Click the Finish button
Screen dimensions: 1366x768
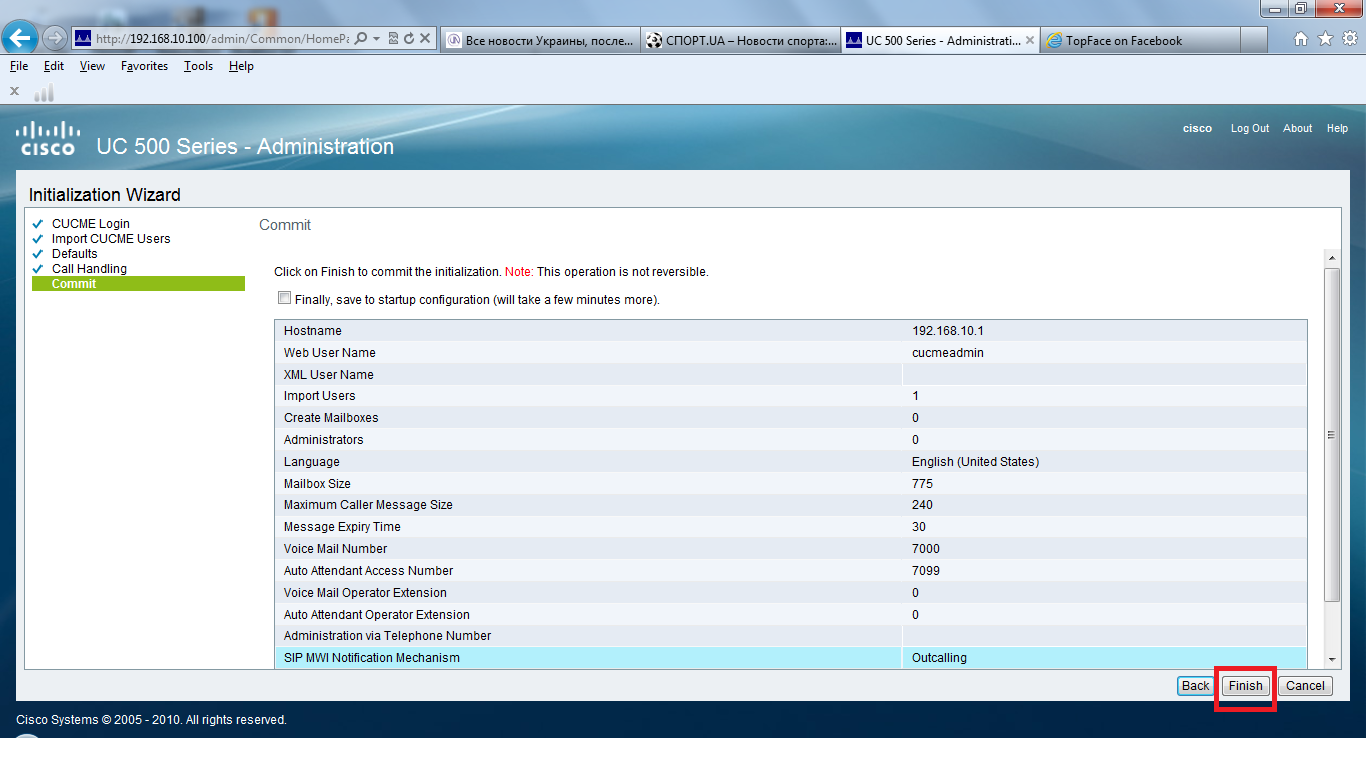[x=1244, y=686]
